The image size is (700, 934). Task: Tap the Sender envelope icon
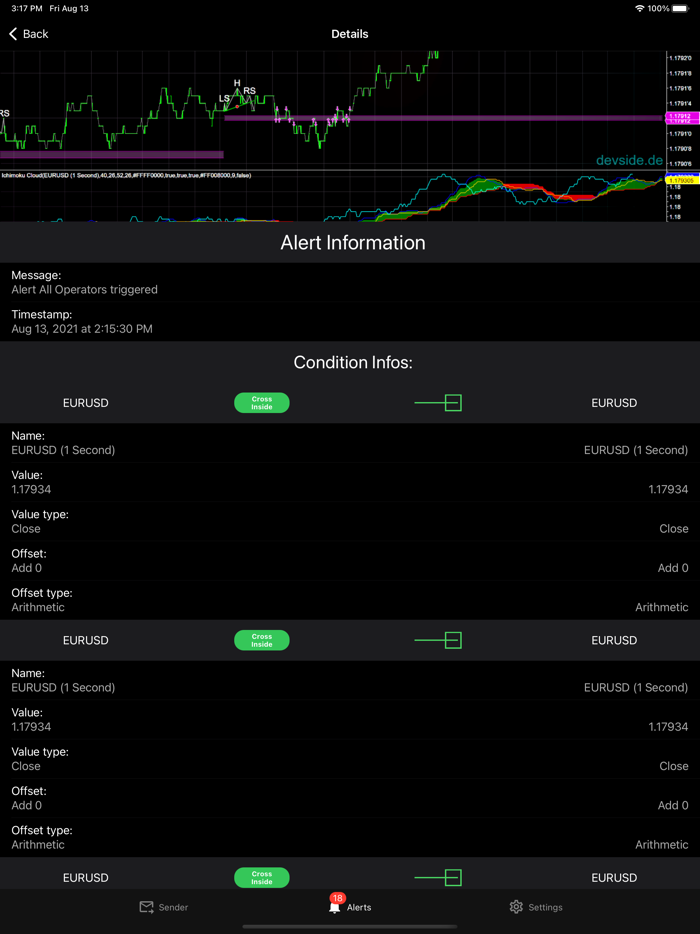tap(147, 907)
